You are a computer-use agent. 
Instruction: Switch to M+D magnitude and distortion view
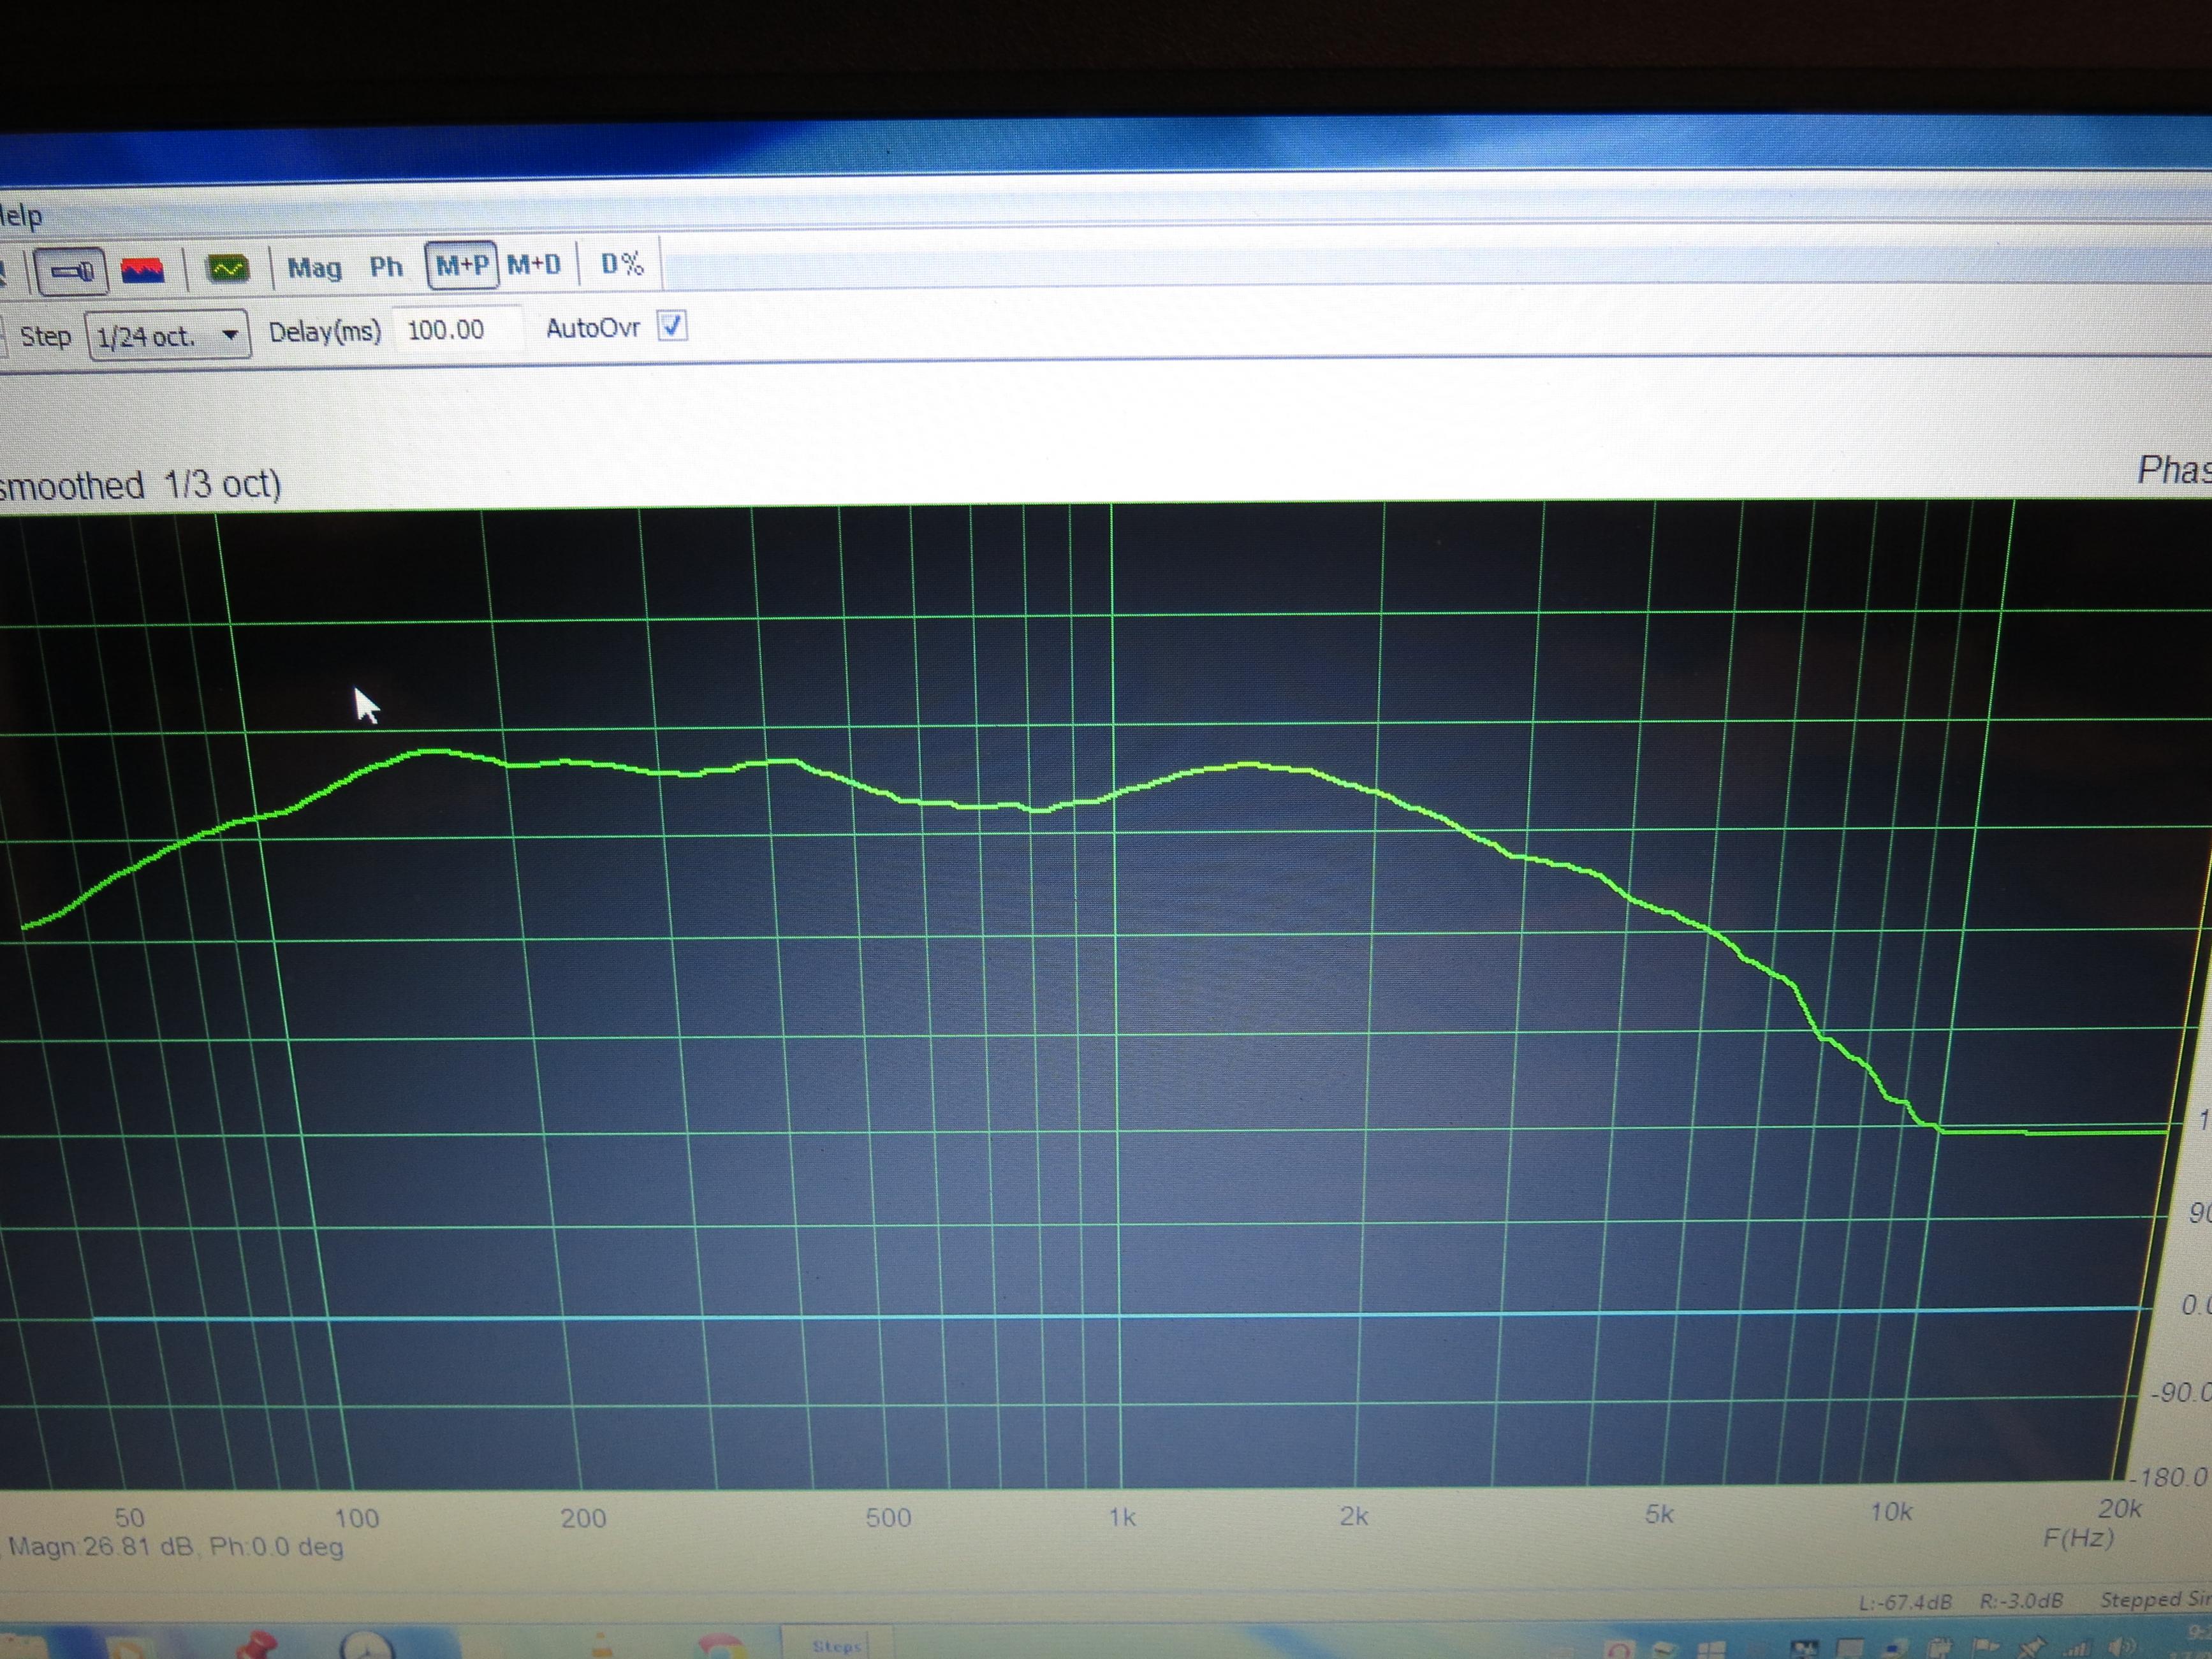click(534, 264)
